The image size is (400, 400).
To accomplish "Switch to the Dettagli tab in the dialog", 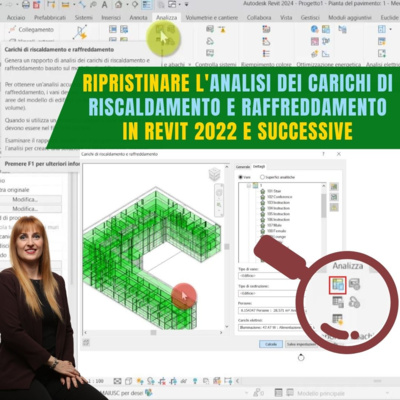I will tap(259, 166).
